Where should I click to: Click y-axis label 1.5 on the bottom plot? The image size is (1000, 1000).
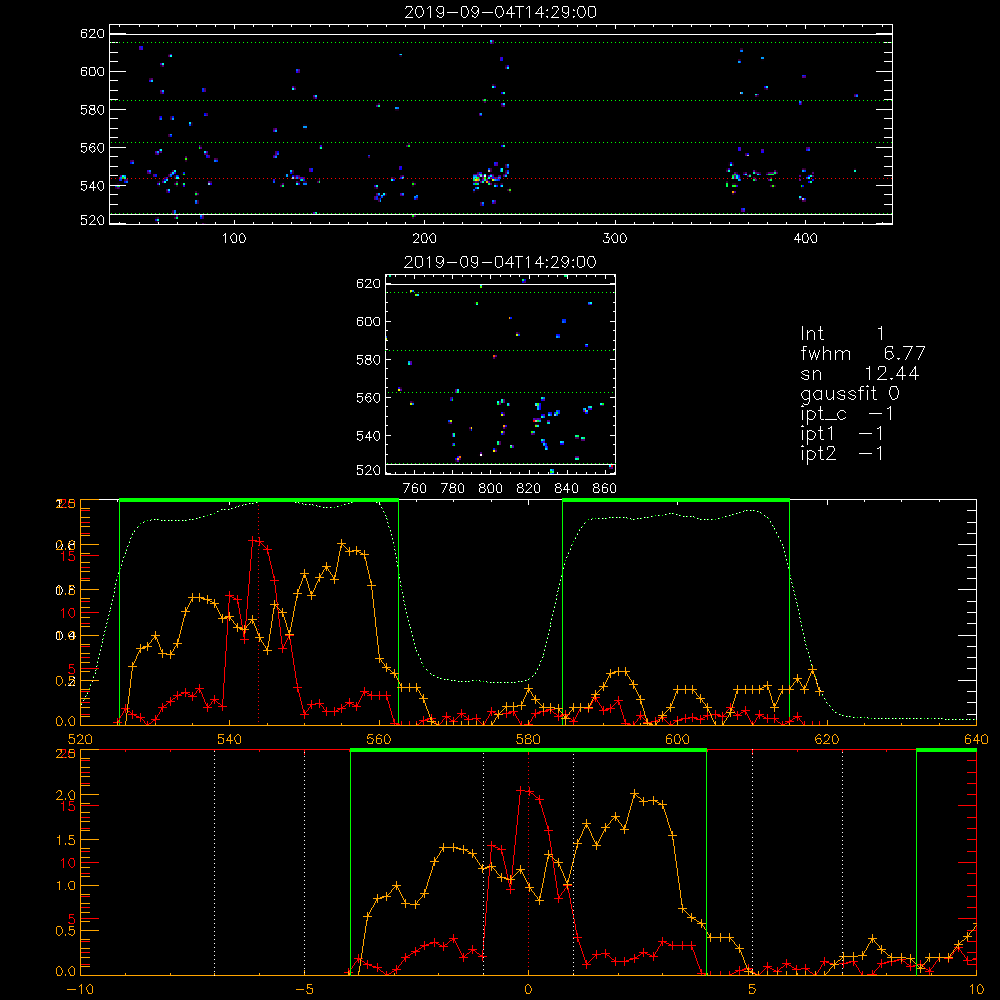[x=66, y=840]
